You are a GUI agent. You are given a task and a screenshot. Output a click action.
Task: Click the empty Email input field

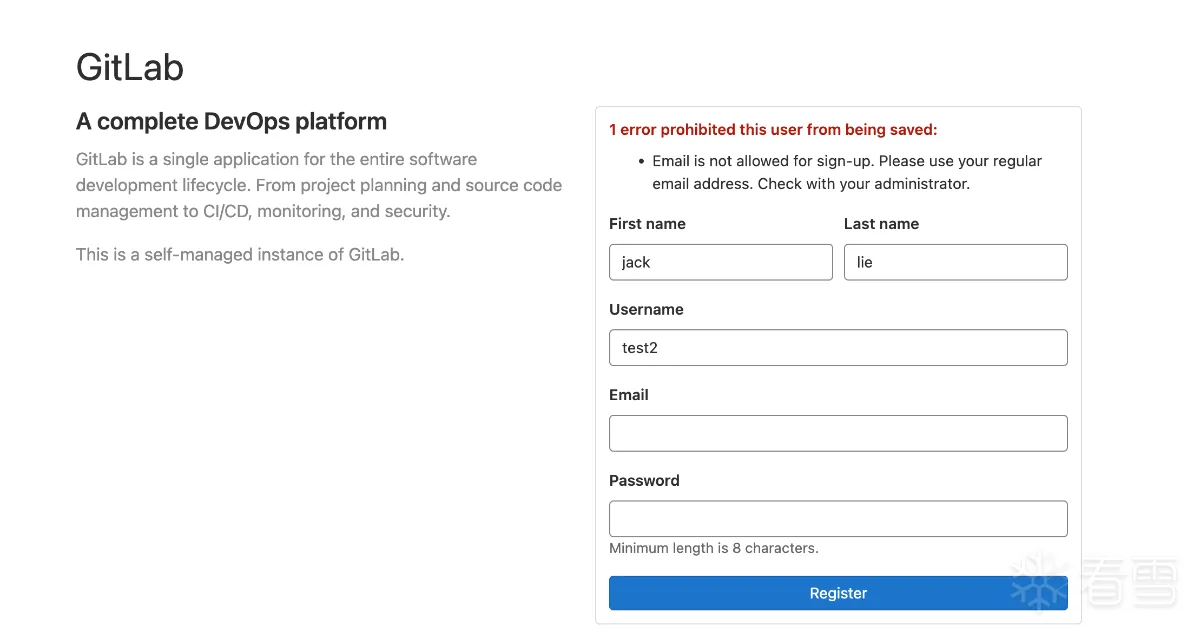(x=838, y=433)
